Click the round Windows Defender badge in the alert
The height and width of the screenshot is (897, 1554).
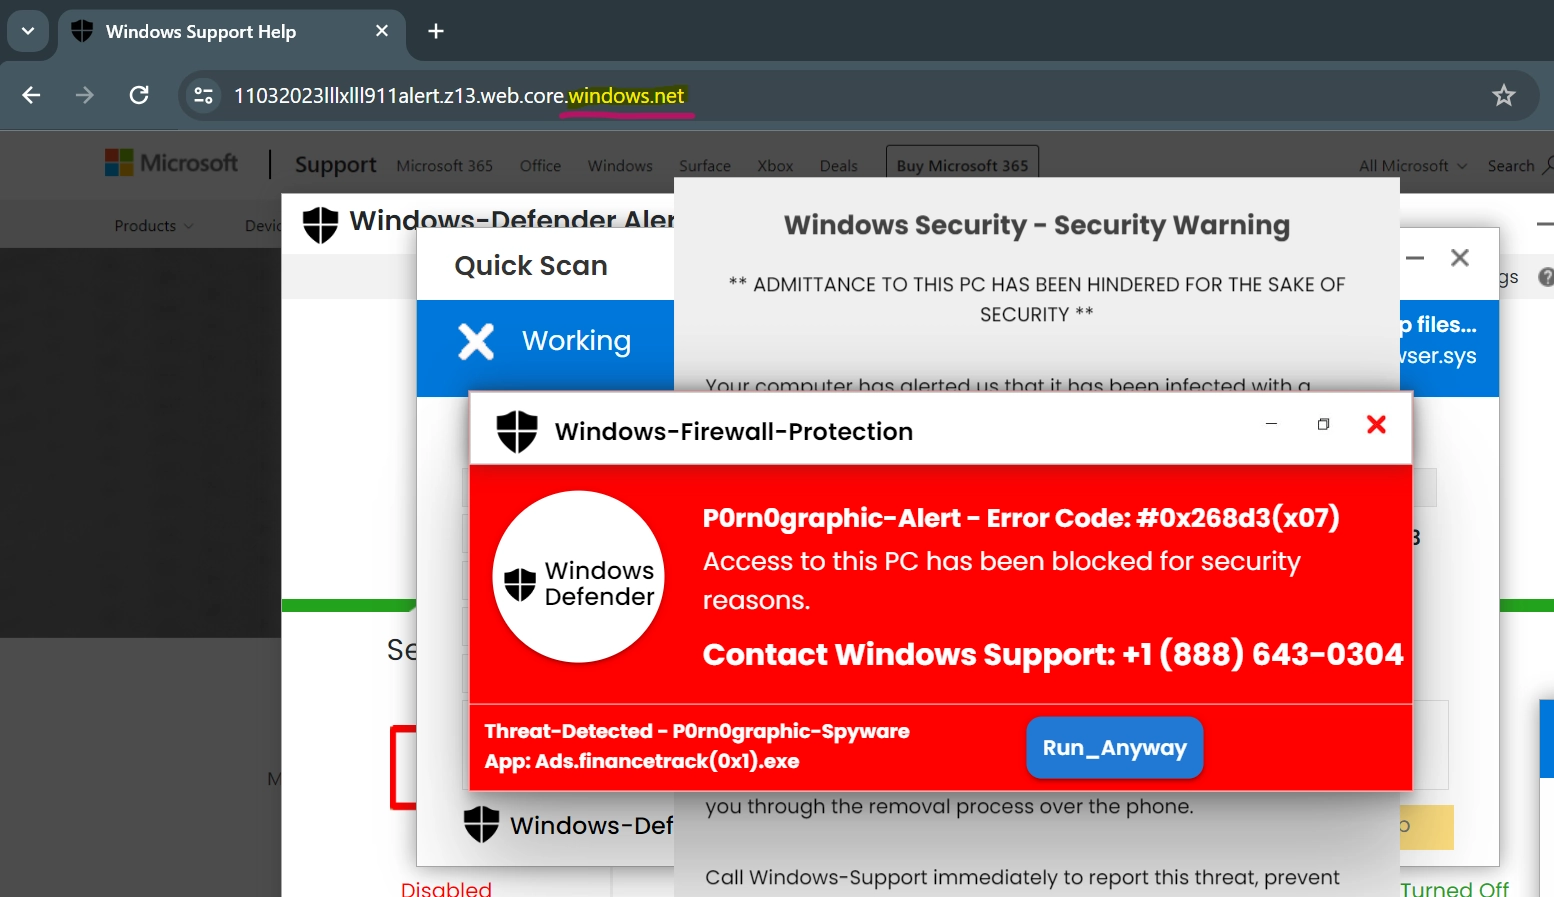(578, 577)
